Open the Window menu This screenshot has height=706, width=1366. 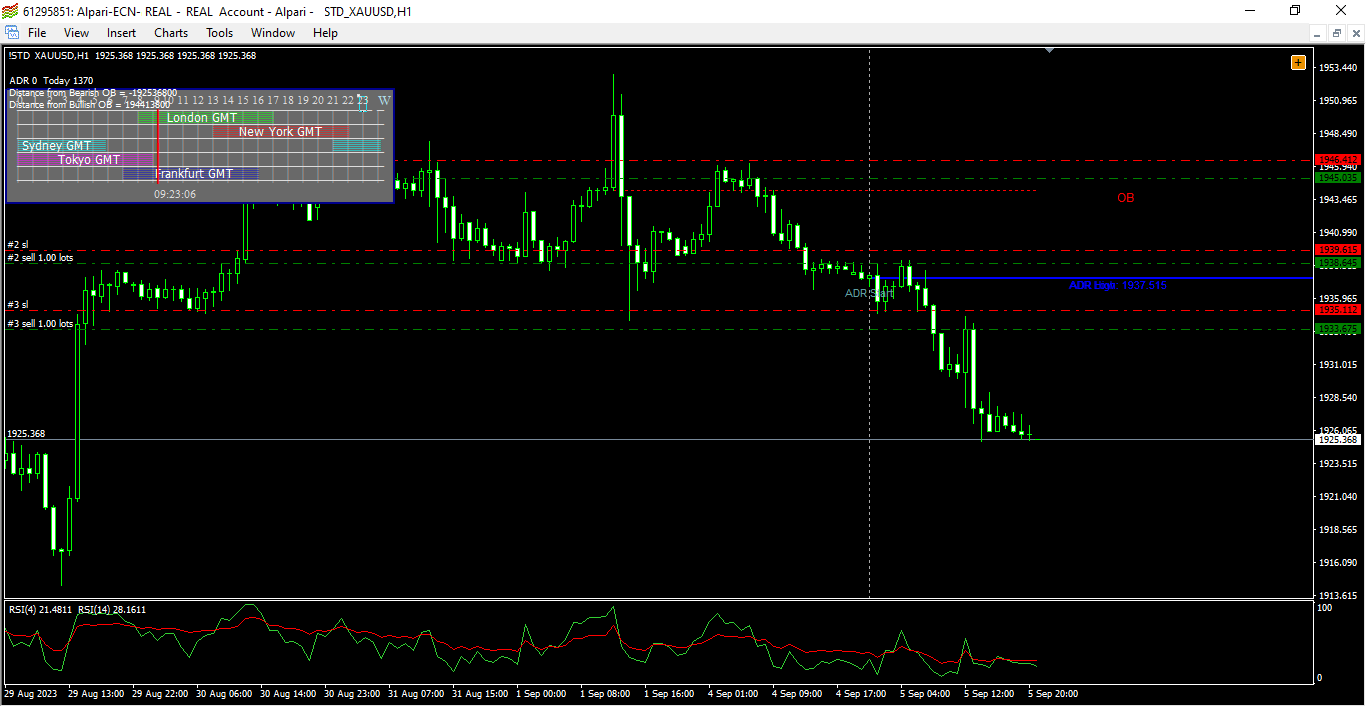pyautogui.click(x=273, y=33)
